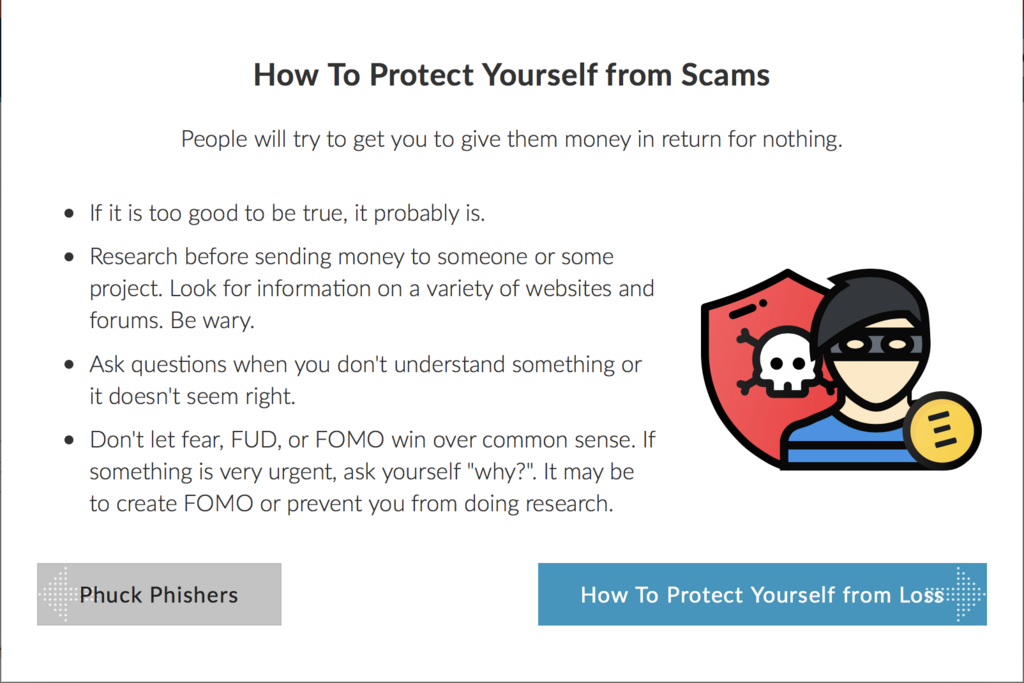Click the bullet dot beside Don't let fear
The height and width of the screenshot is (683, 1024).
pyautogui.click(x=69, y=440)
